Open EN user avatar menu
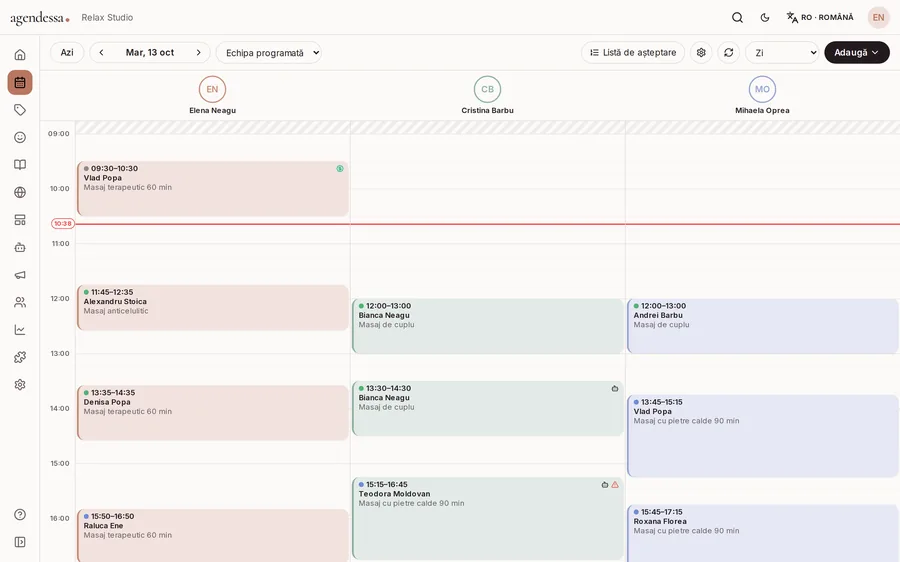The image size is (900, 562). point(878,18)
